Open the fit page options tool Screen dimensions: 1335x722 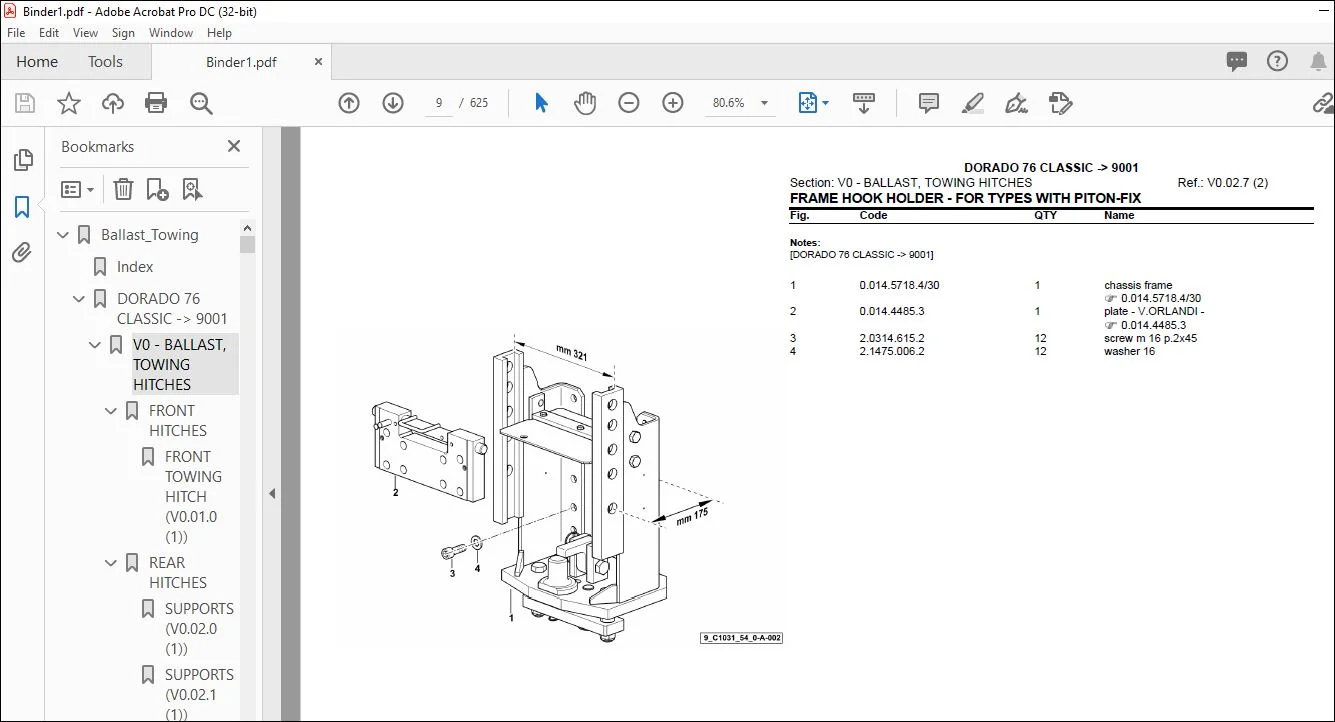(813, 103)
